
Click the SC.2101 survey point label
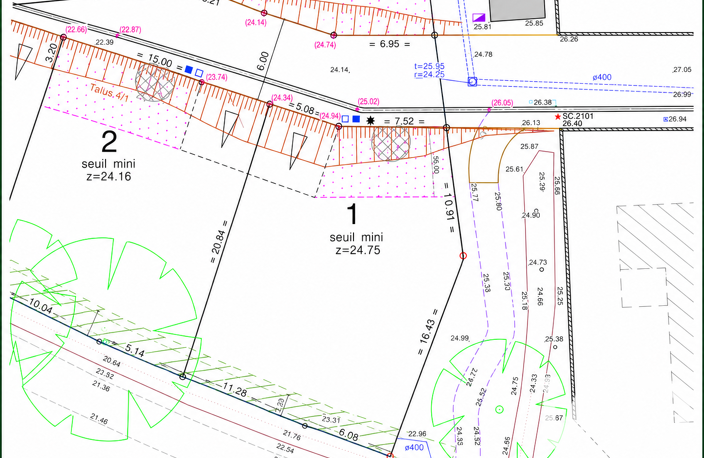tap(578, 116)
